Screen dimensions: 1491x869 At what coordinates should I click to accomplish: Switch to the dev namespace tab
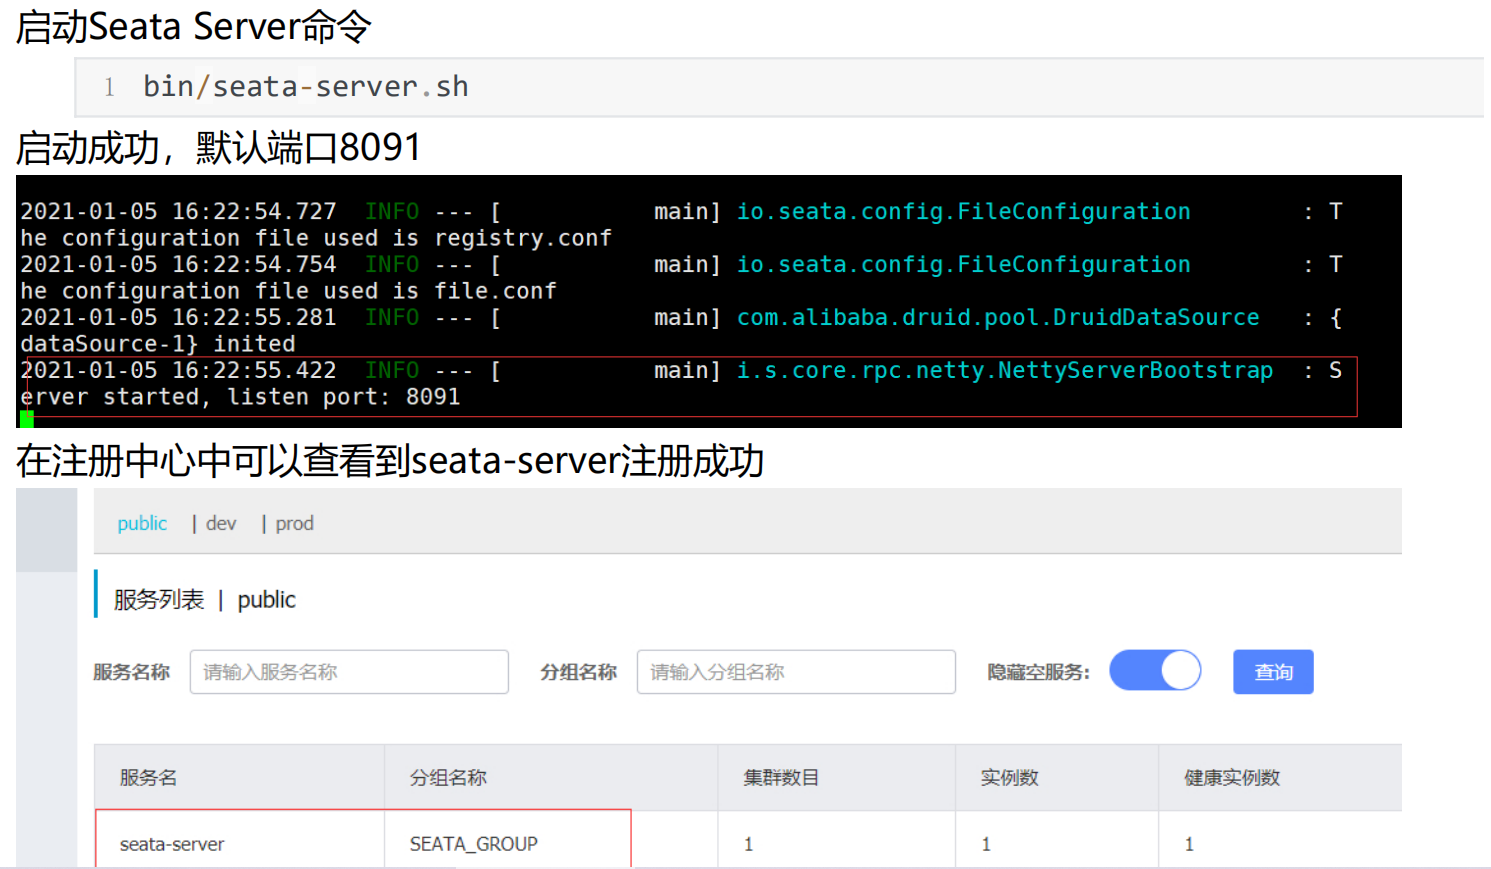[x=221, y=523]
